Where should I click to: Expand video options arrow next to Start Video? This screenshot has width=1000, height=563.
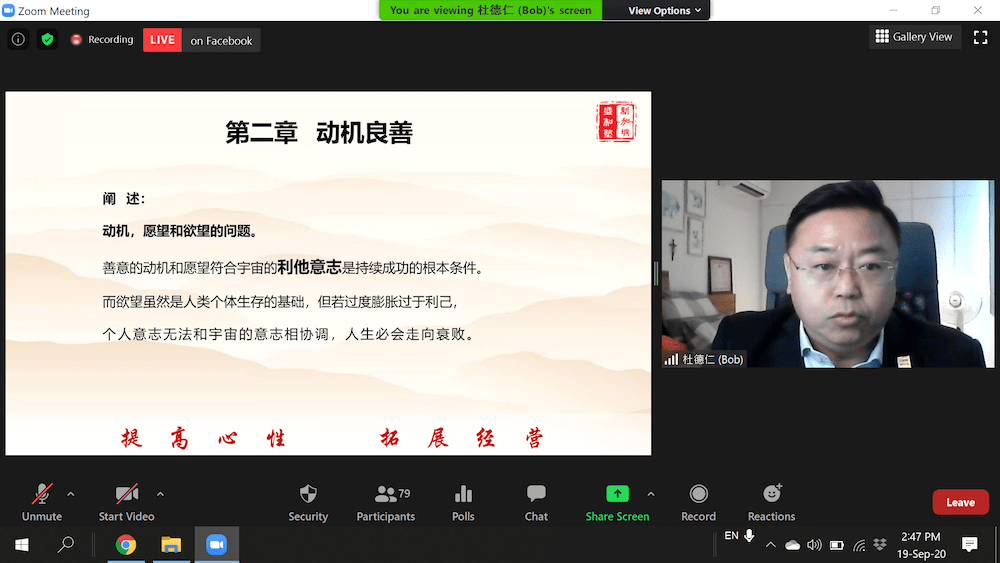point(160,494)
